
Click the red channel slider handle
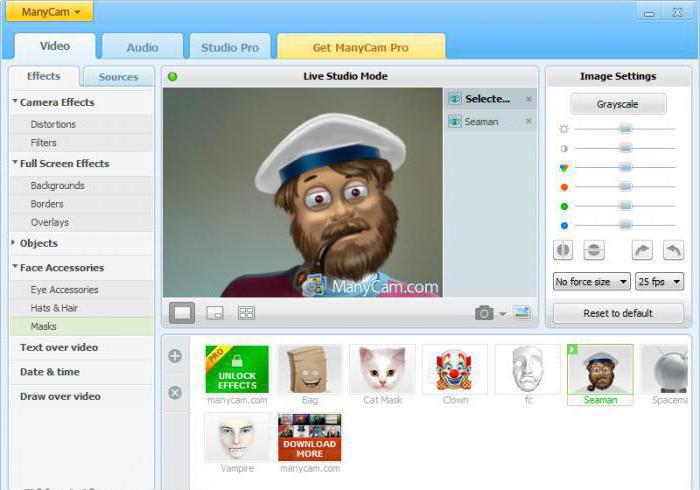coord(625,187)
